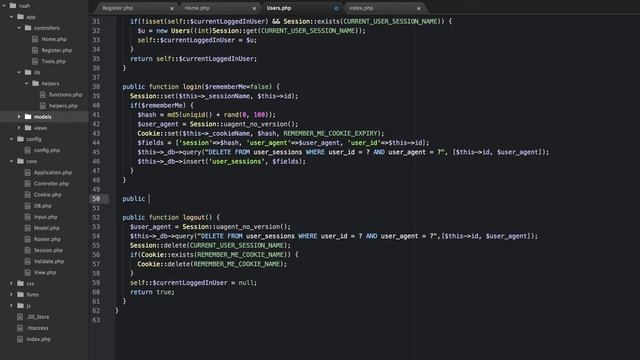Click the .htaccess file icon
Viewport: 640px width, 360px height.
[x=20, y=328]
